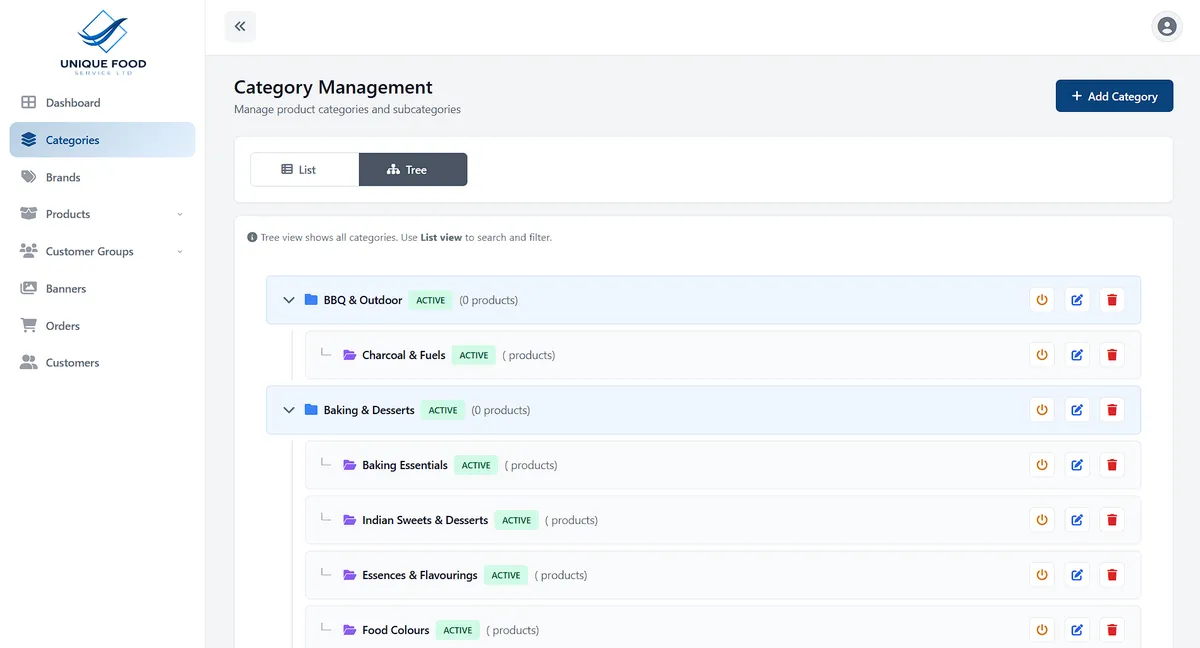Edit the BBQ & Outdoor category

pos(1077,300)
